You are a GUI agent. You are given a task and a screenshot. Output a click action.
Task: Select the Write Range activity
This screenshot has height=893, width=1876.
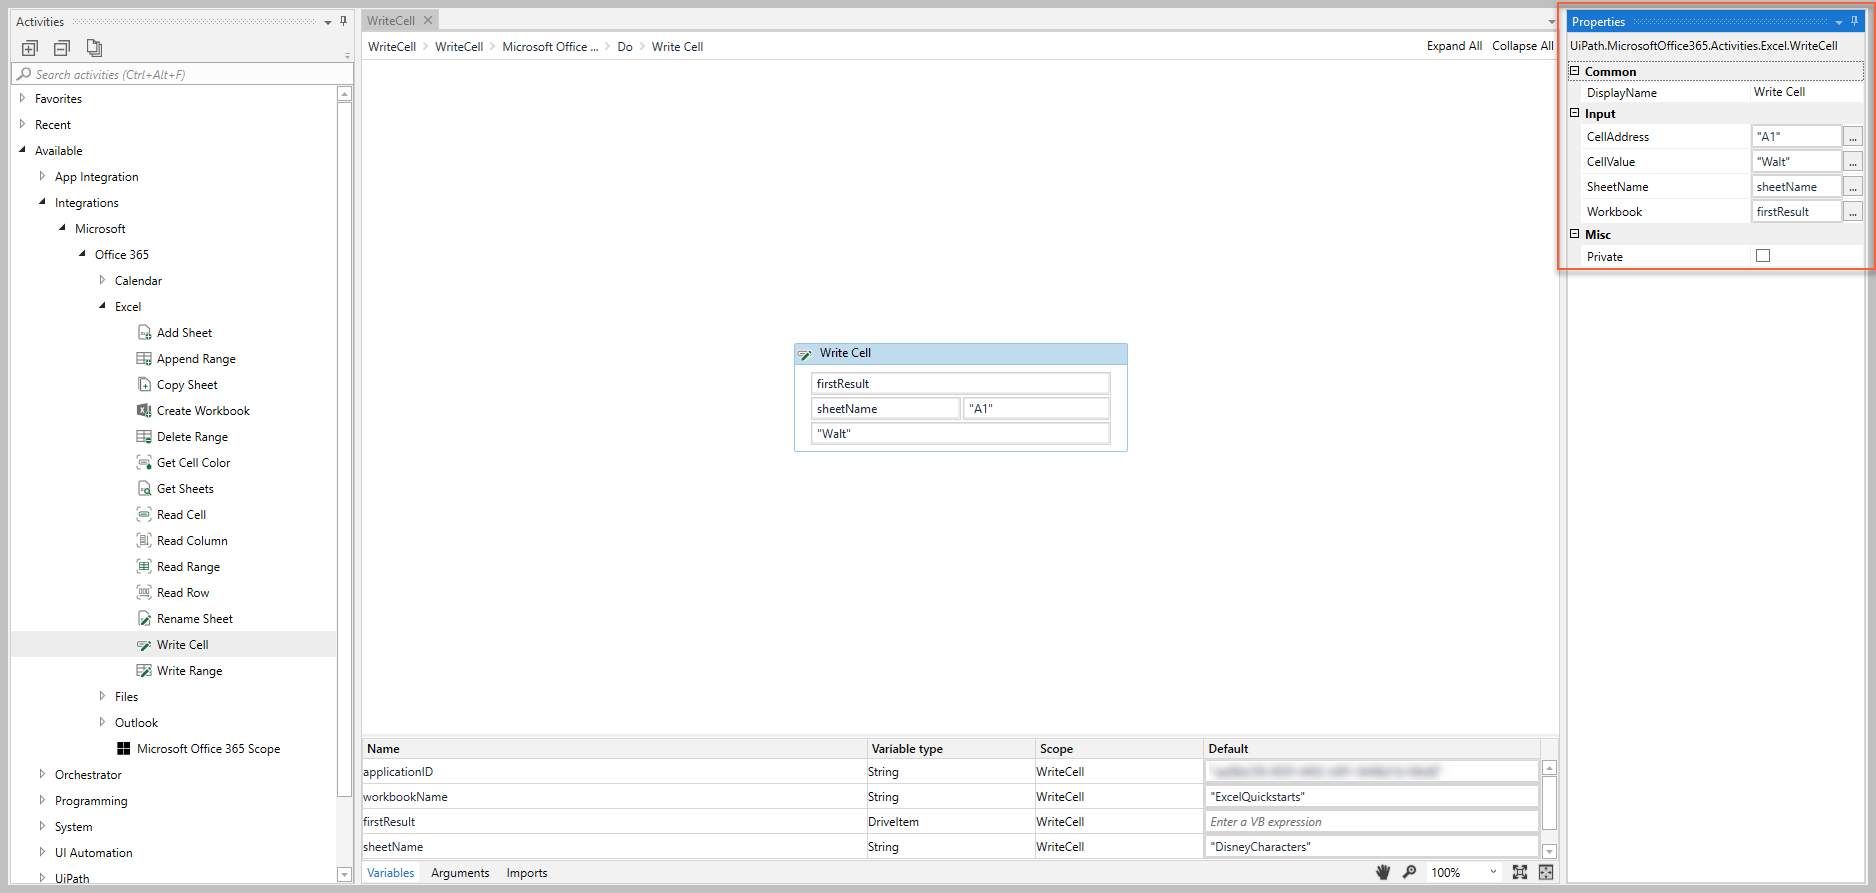coord(189,671)
